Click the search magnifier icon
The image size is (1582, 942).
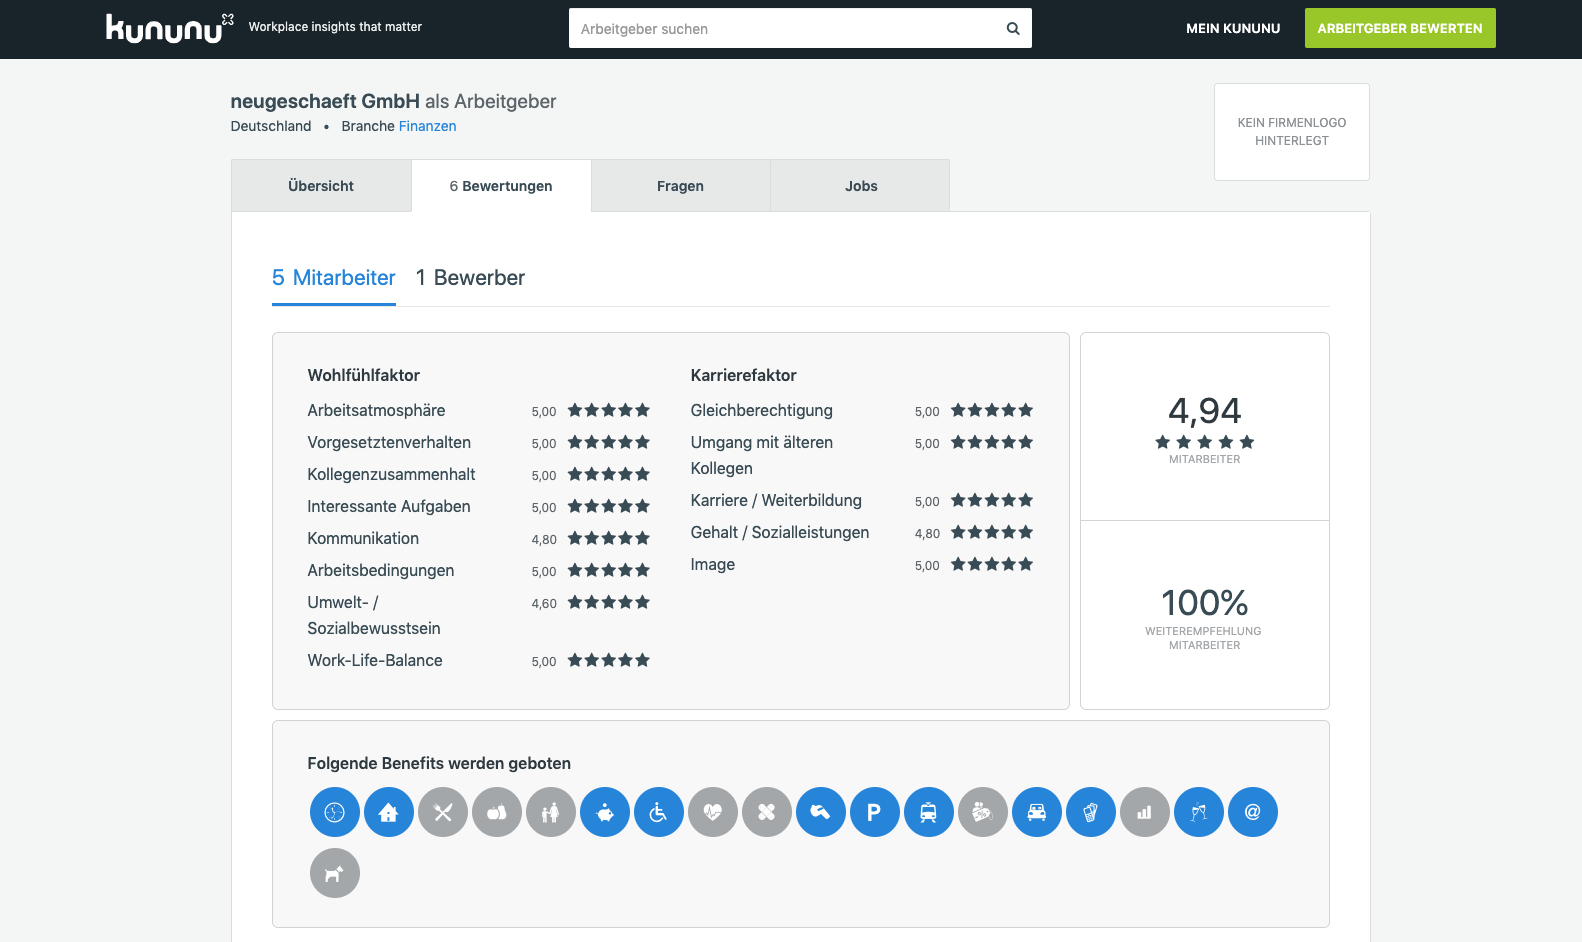pyautogui.click(x=1013, y=28)
